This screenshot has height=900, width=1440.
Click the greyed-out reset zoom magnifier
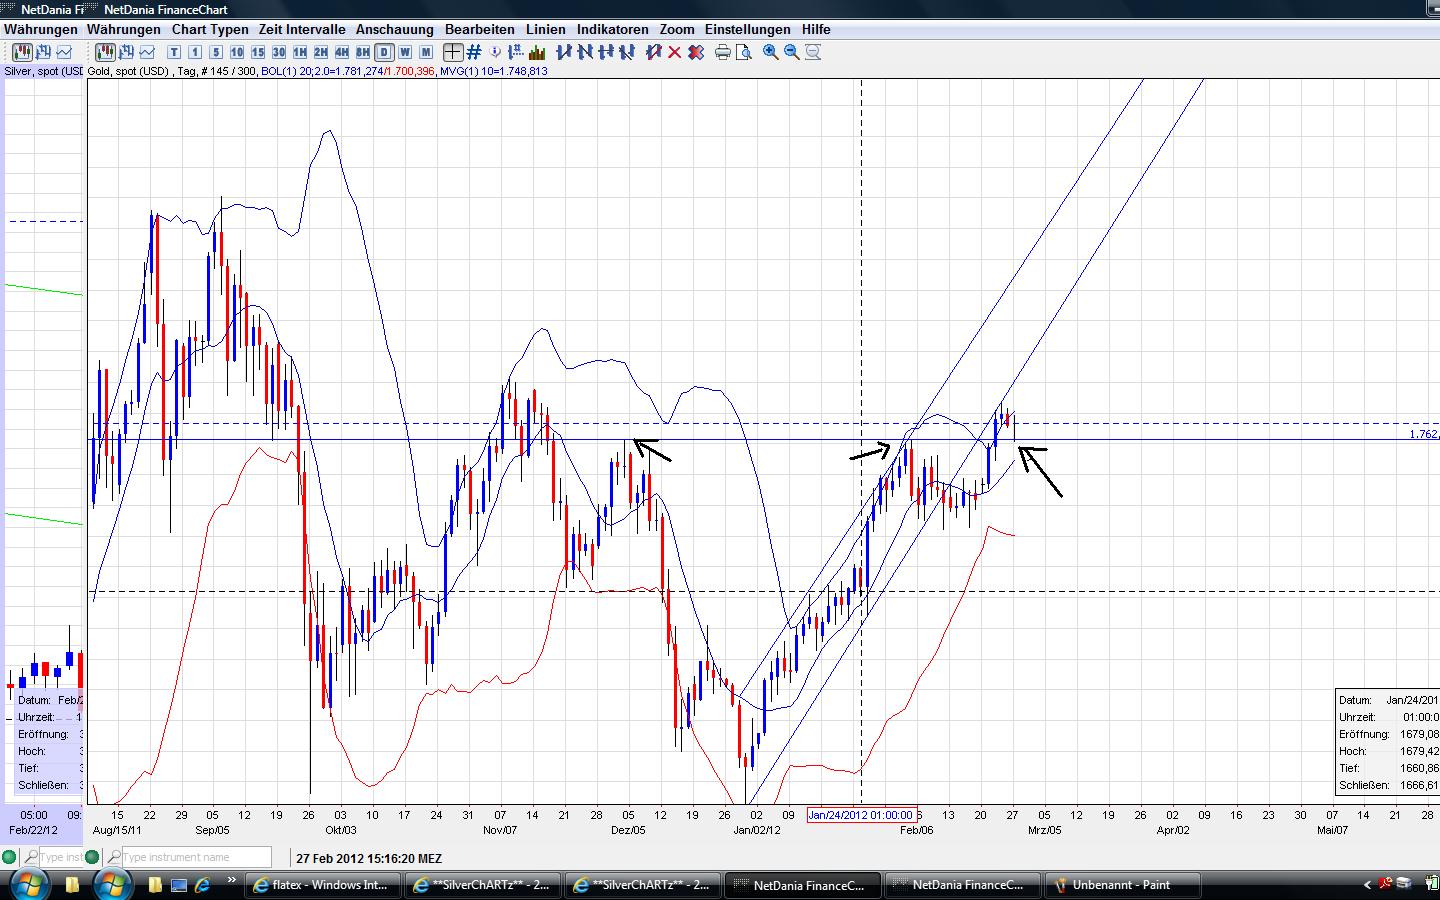[812, 52]
